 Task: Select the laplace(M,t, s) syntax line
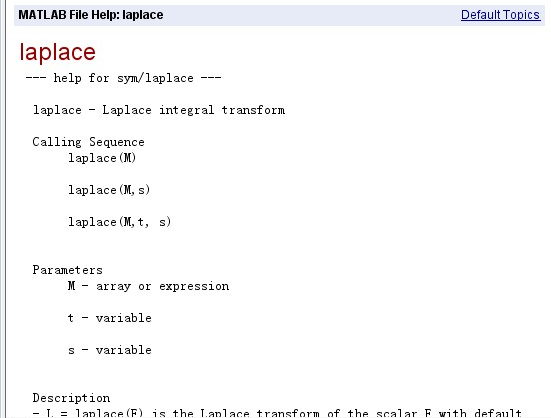point(119,222)
